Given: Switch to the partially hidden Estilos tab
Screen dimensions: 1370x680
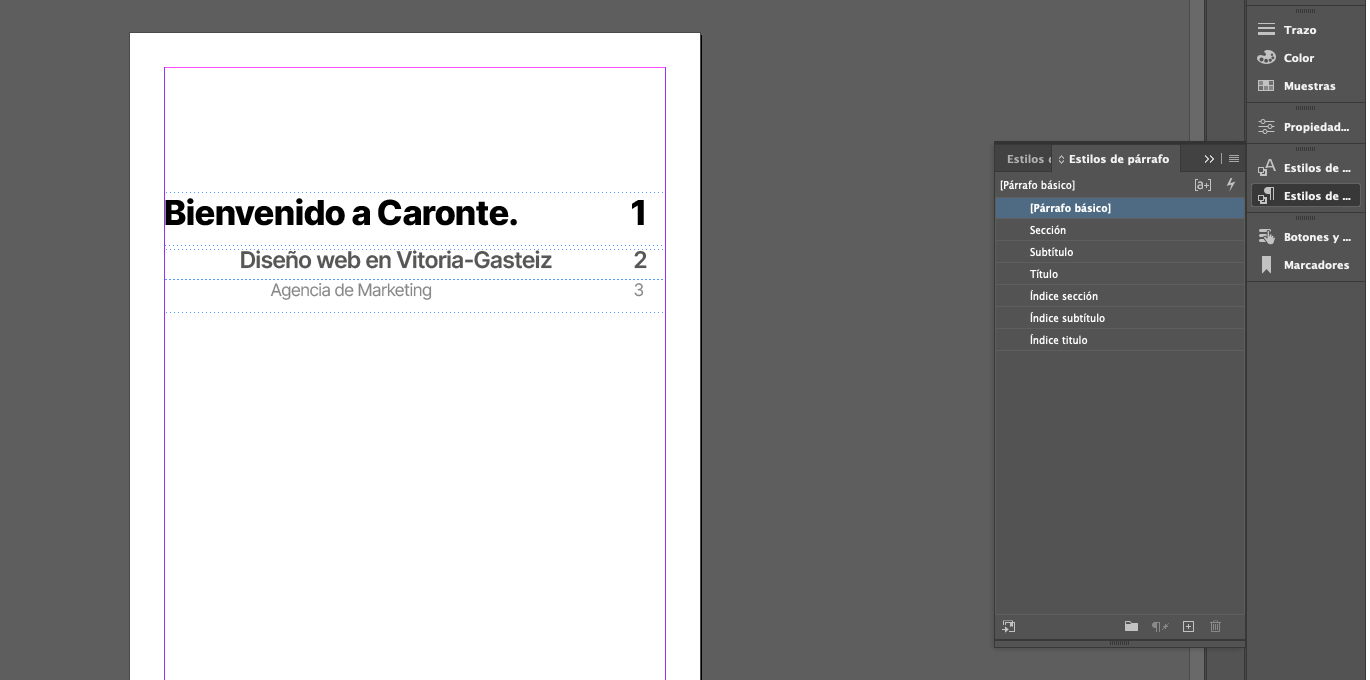Looking at the screenshot, I should click(x=1024, y=158).
